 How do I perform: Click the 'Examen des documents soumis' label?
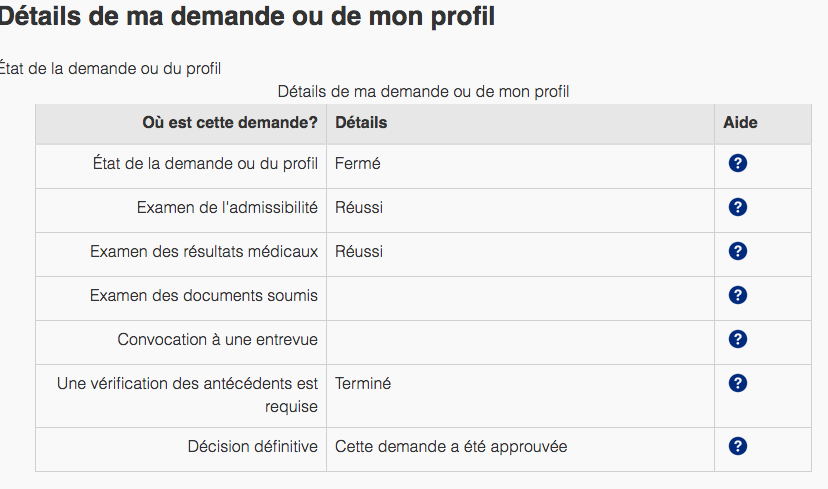[204, 295]
